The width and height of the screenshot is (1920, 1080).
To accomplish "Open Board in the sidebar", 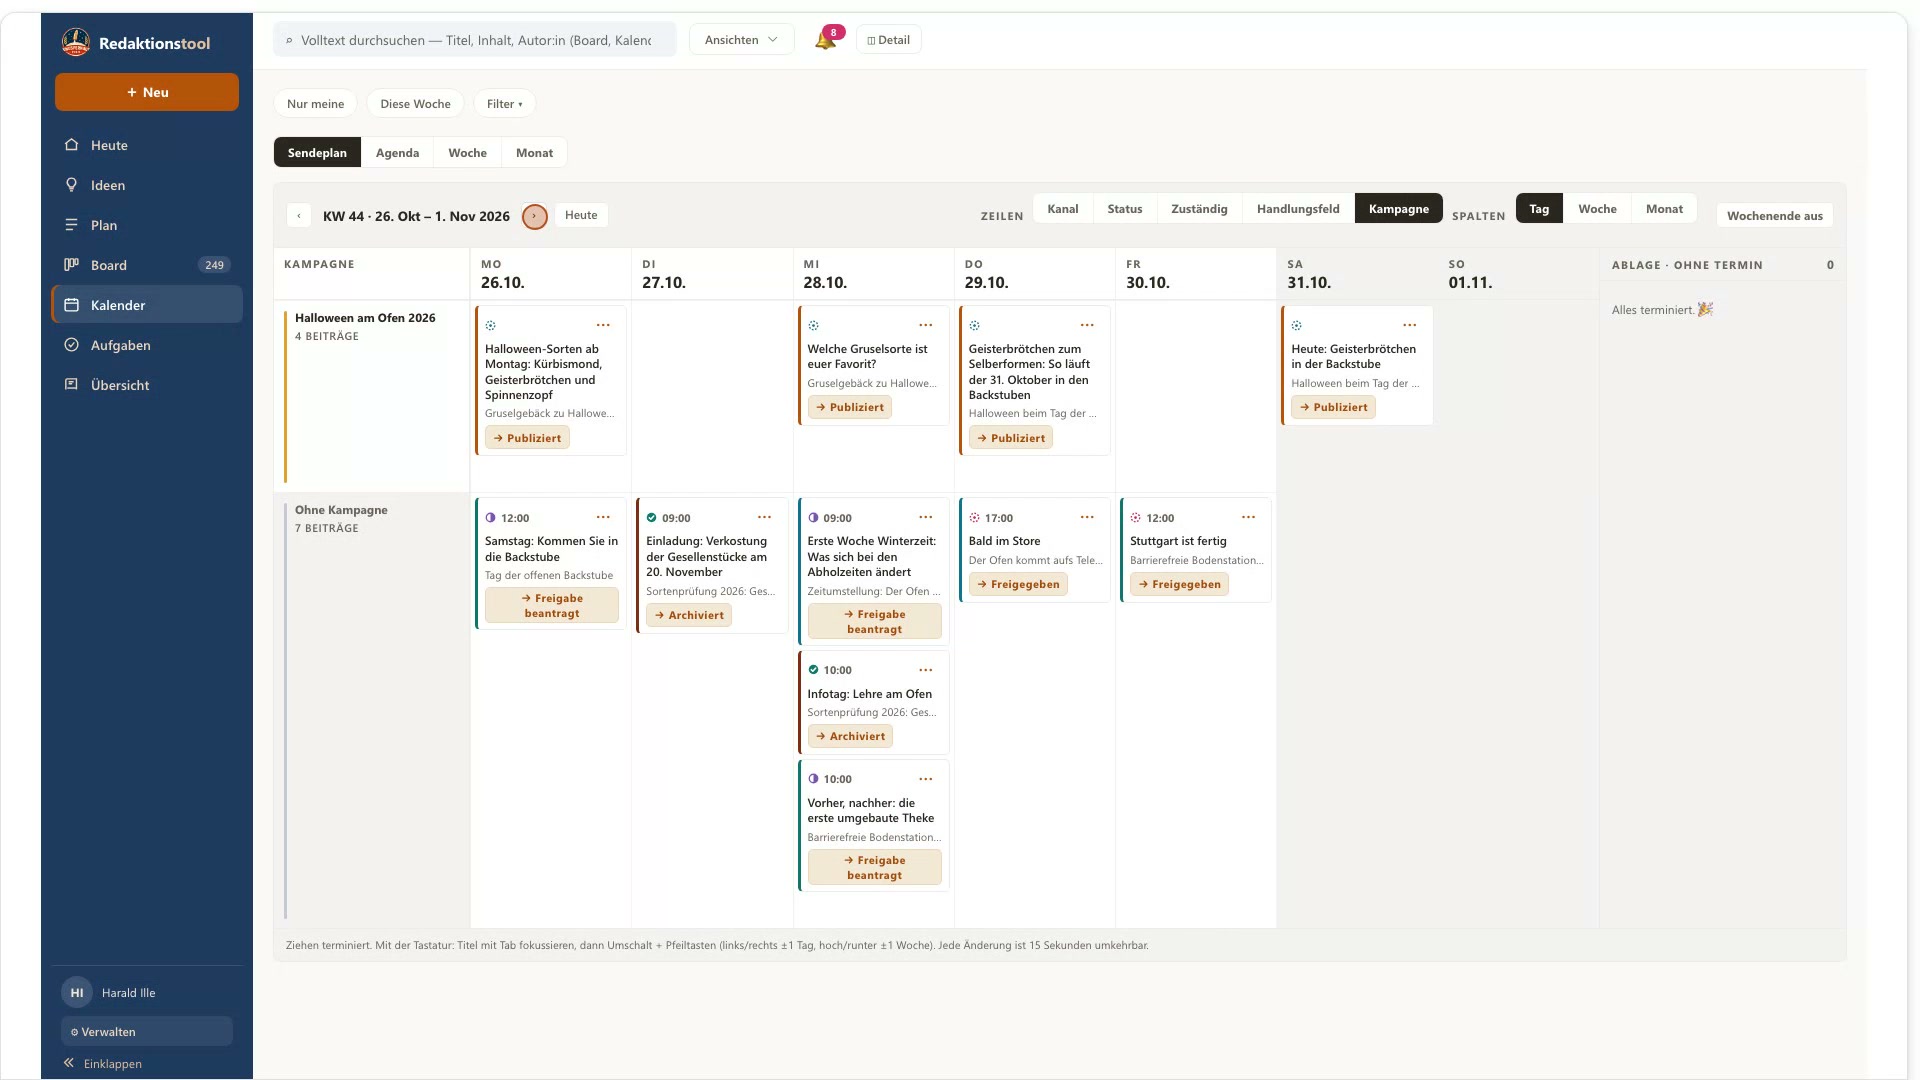I will 147,265.
